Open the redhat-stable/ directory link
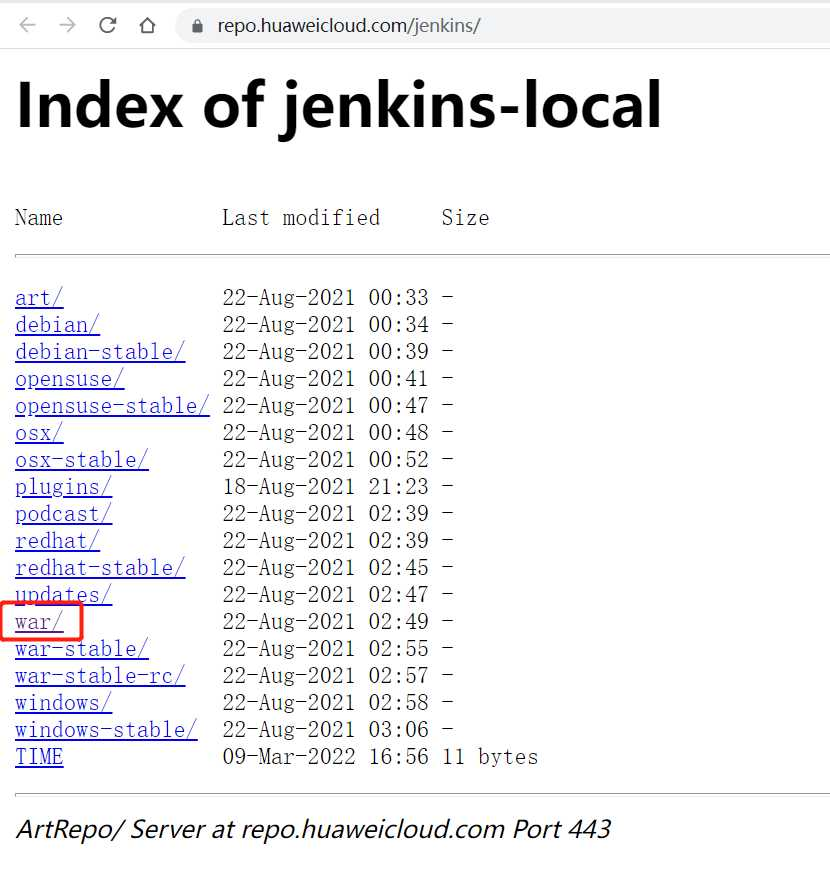The height and width of the screenshot is (885, 830). click(100, 568)
